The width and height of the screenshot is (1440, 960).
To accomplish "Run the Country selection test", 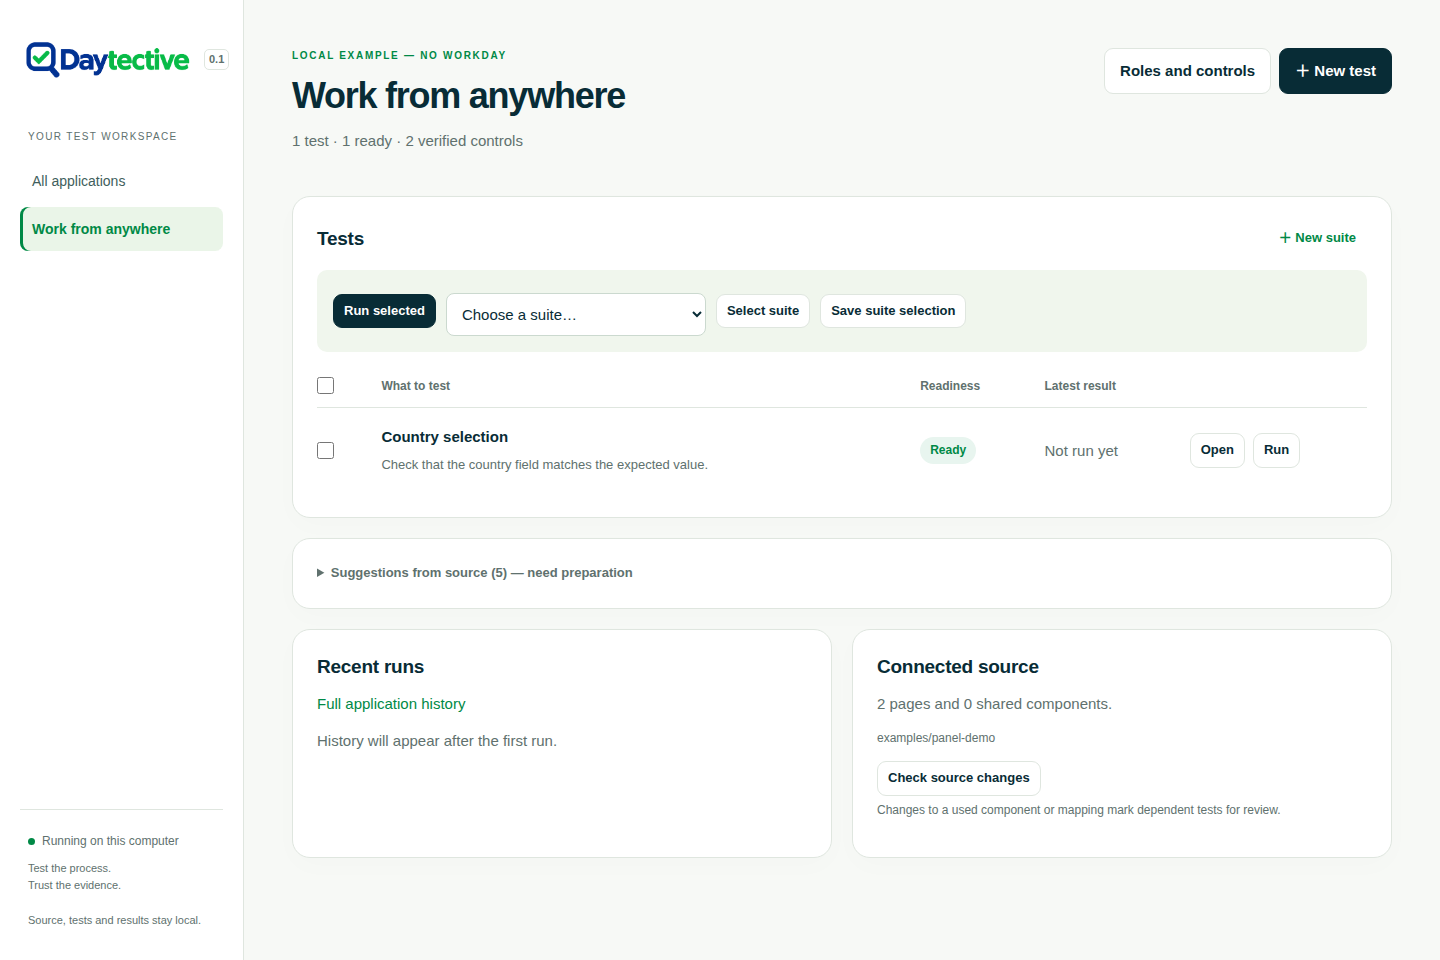I will click(1276, 450).
